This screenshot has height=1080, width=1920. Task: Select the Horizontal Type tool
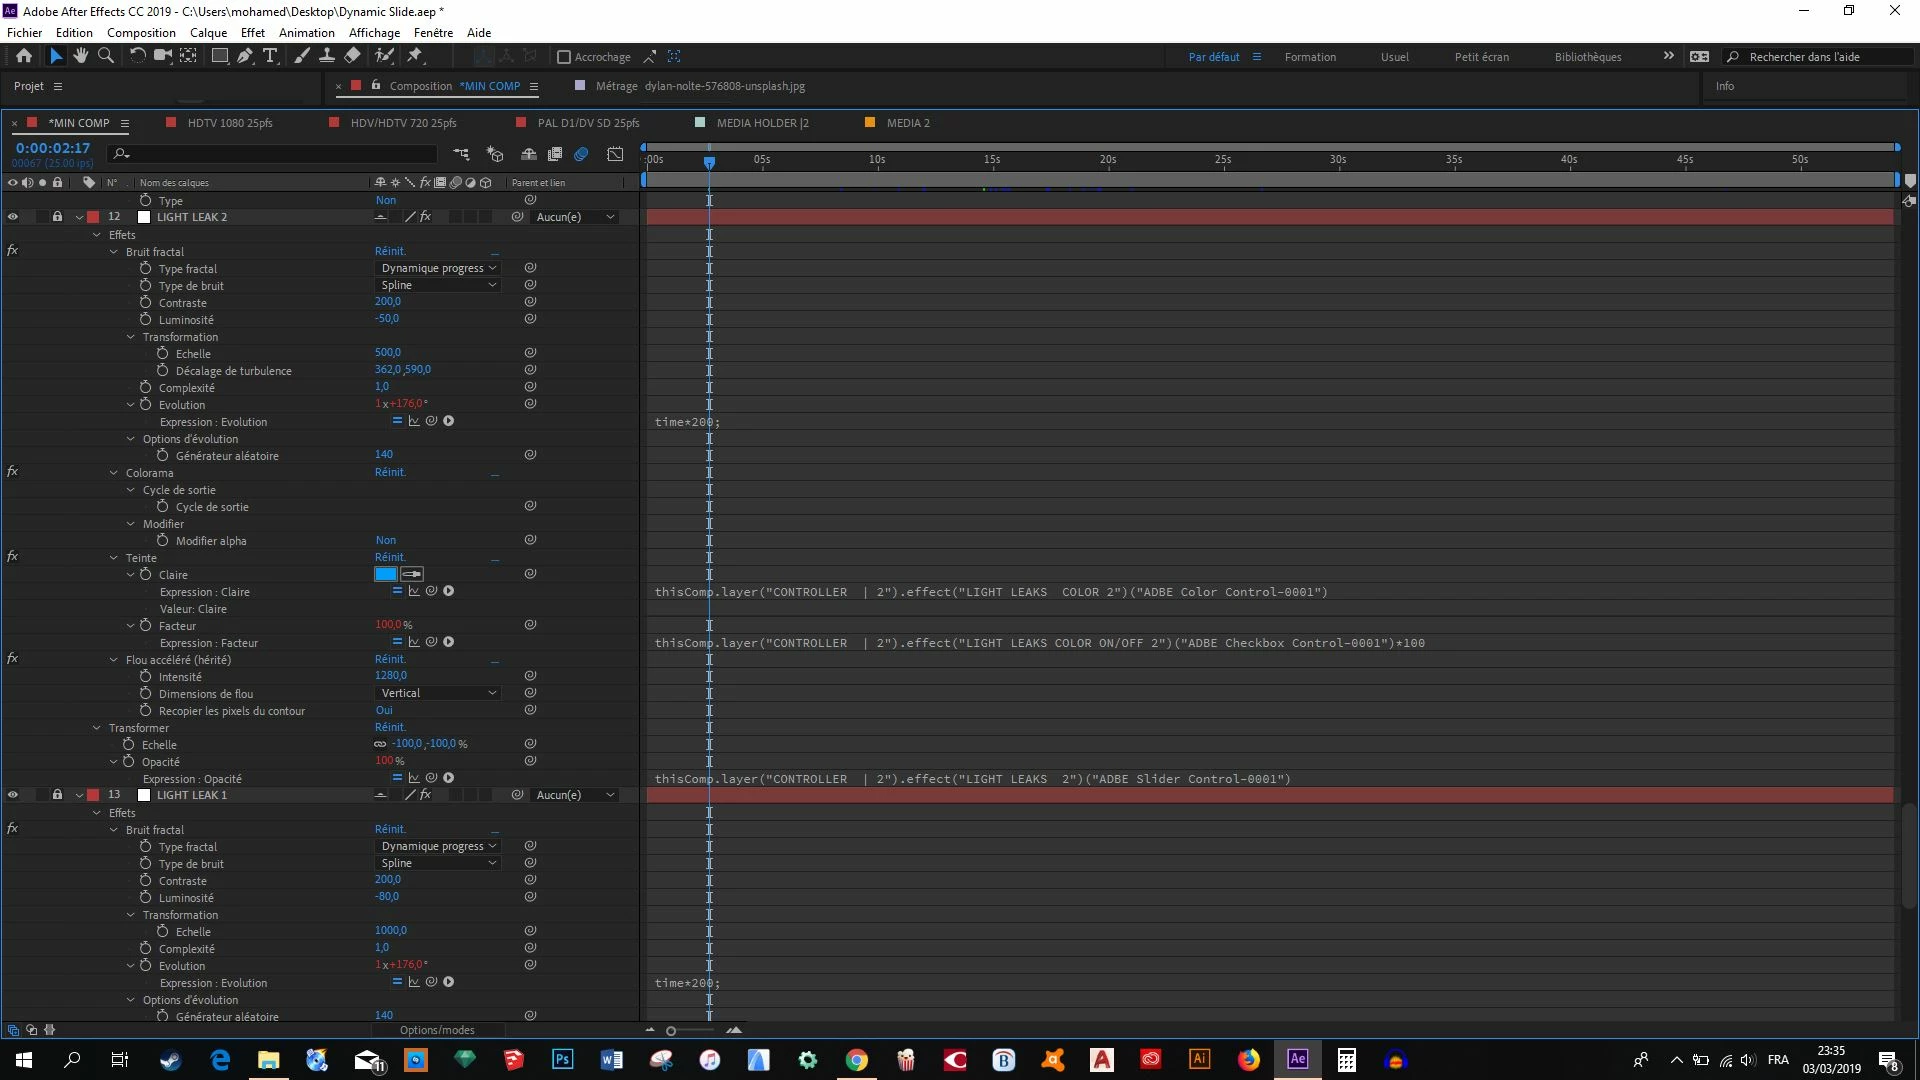pyautogui.click(x=270, y=56)
